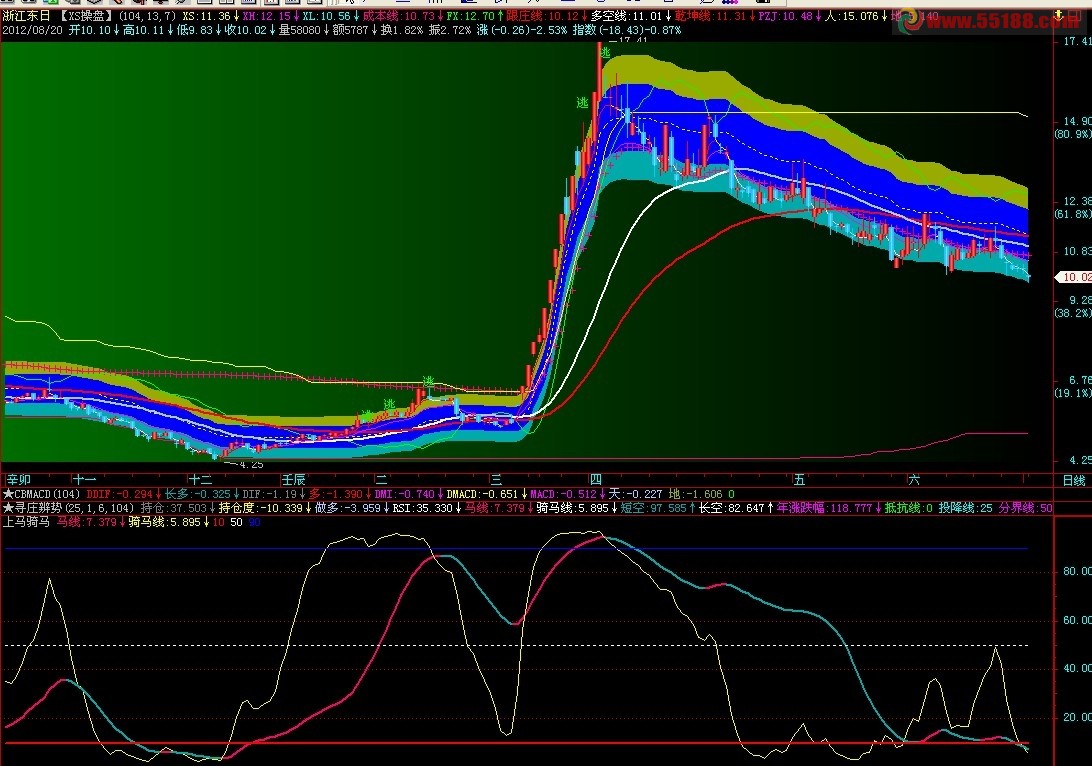The width and height of the screenshot is (1092, 766).
Task: Click the 14.90 price axis level
Action: pos(1076,121)
